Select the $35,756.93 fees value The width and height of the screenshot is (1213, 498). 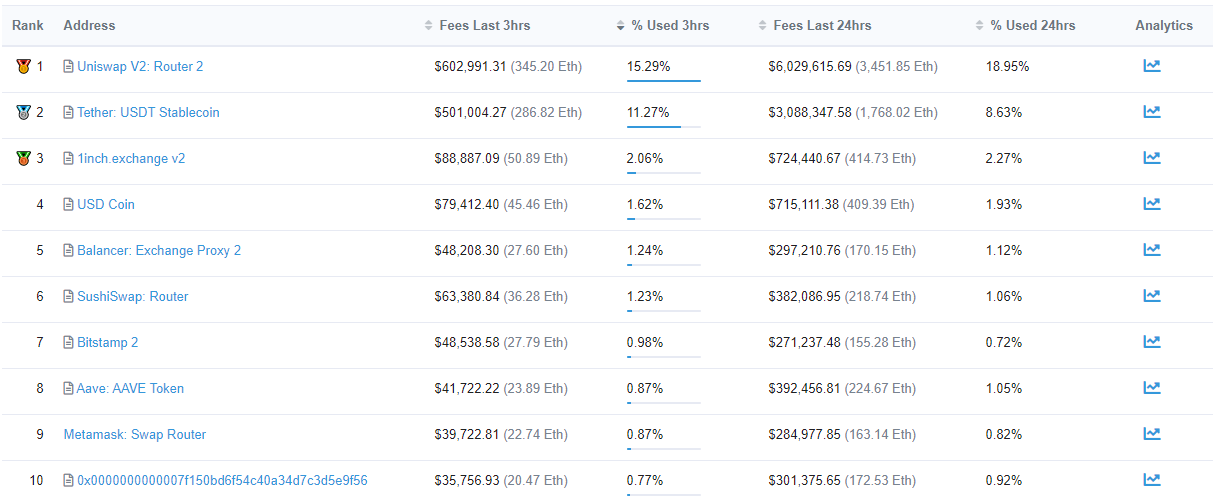pos(467,481)
